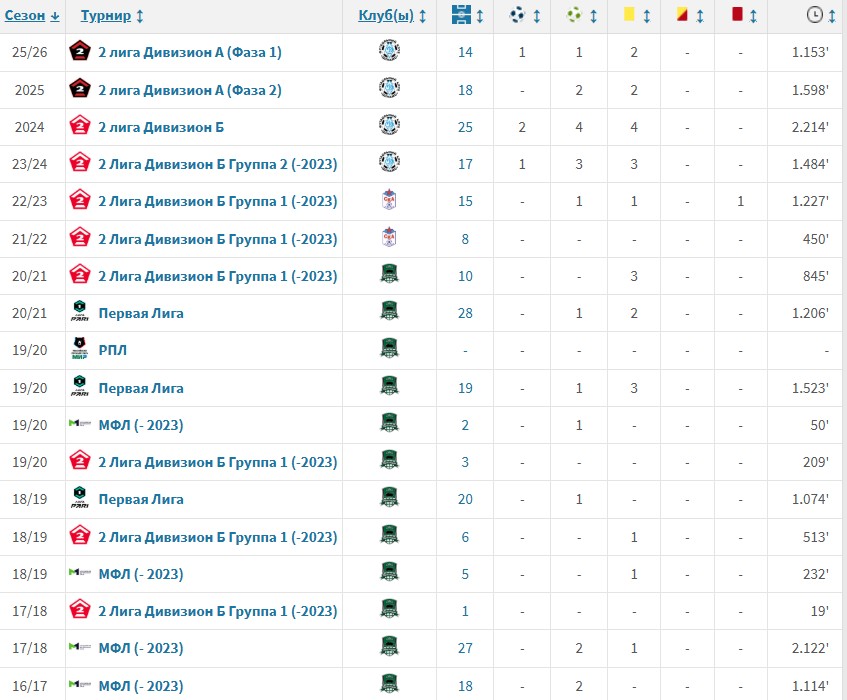Sort arrows beside the red card icon
This screenshot has width=847, height=700.
tap(753, 16)
